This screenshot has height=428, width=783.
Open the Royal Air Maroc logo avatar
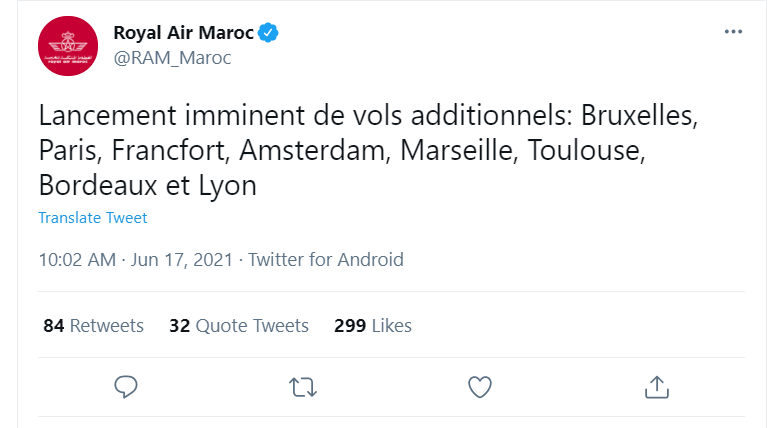click(67, 46)
